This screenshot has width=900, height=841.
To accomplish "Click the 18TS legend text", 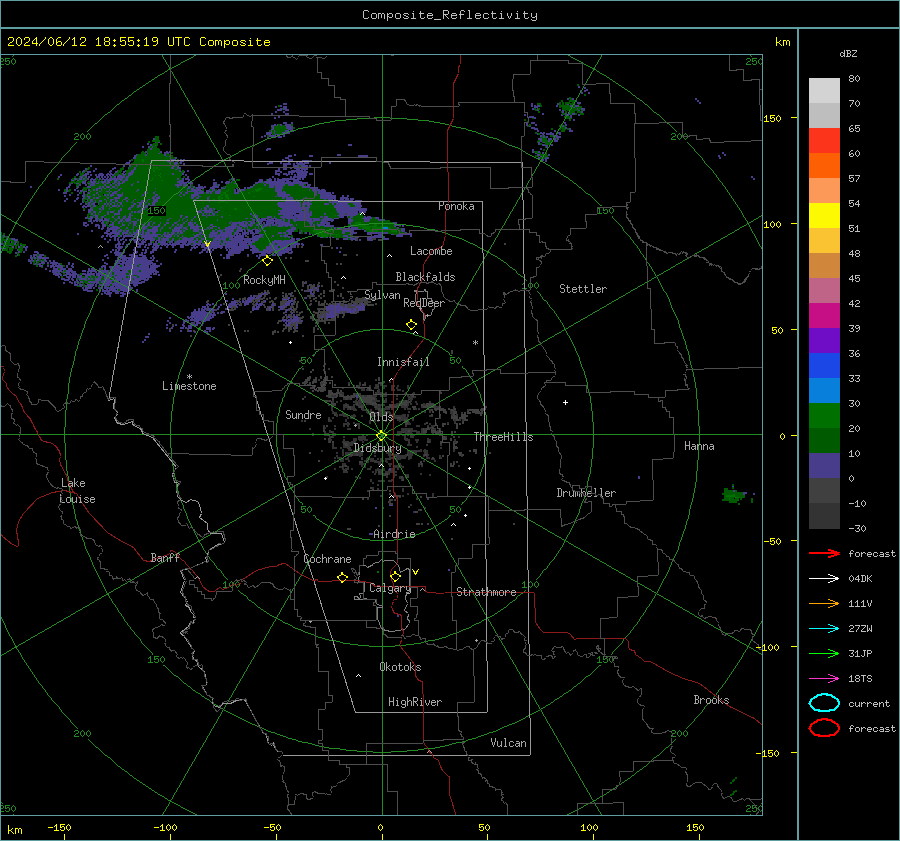I will pos(860,679).
